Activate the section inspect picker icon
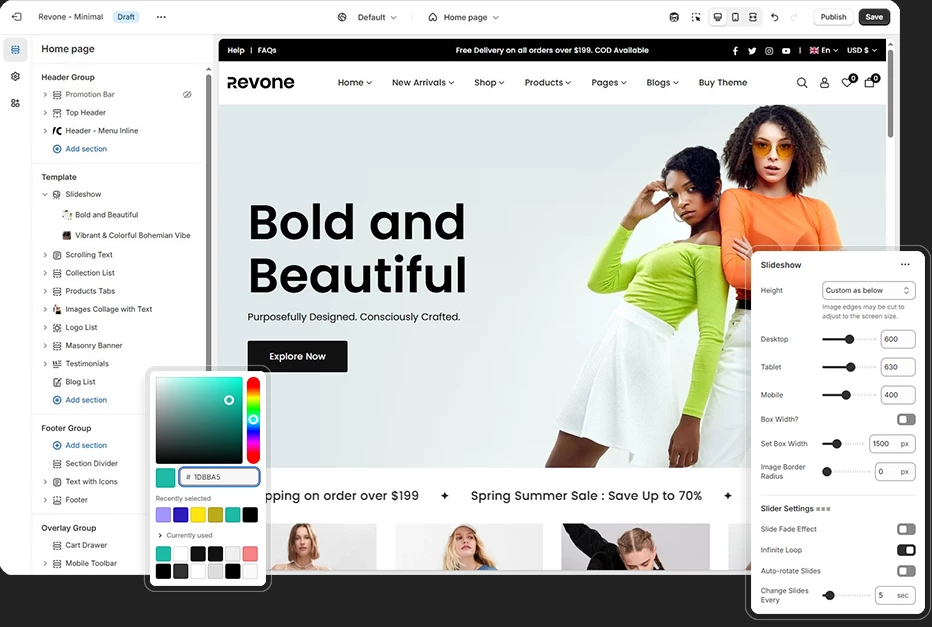The width and height of the screenshot is (932, 627). [x=696, y=17]
